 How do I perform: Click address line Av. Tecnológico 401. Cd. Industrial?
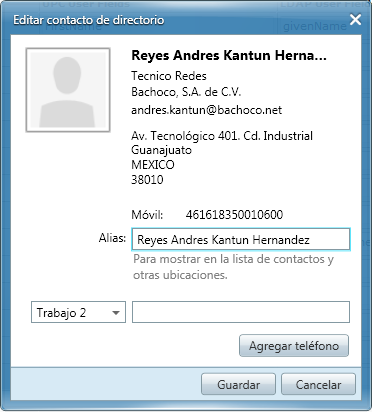click(222, 136)
